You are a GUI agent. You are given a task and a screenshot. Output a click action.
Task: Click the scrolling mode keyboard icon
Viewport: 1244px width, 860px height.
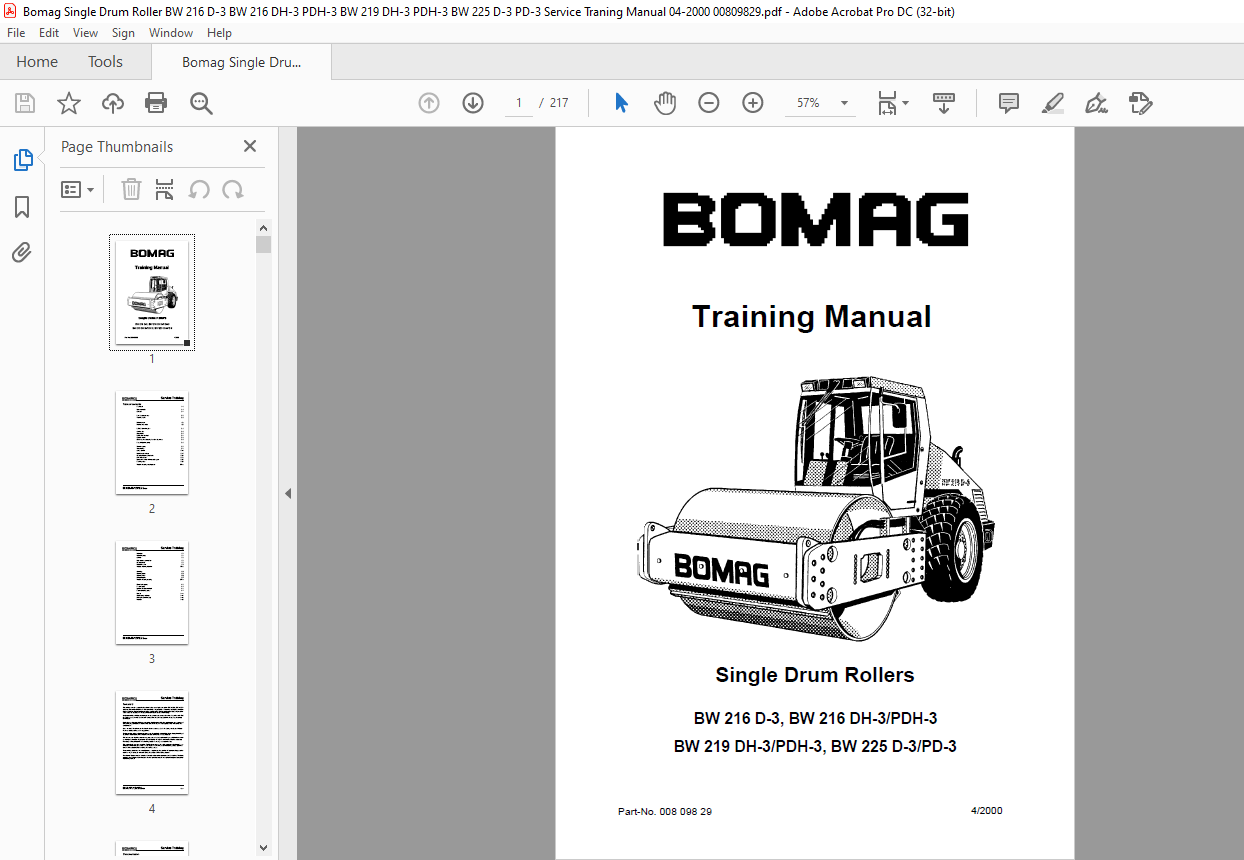tap(944, 103)
